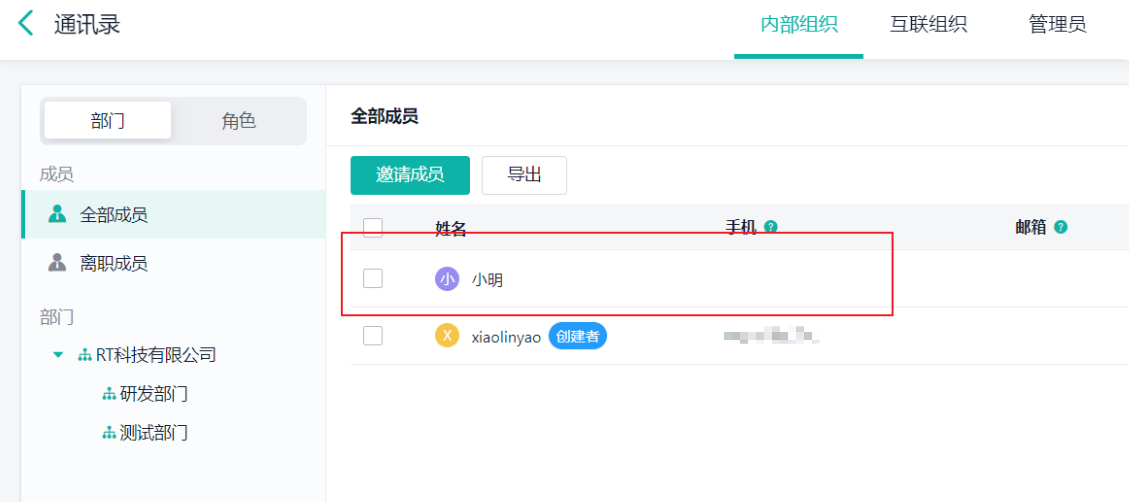Switch to the 角色 segment
1129x502 pixels.
coord(239,121)
